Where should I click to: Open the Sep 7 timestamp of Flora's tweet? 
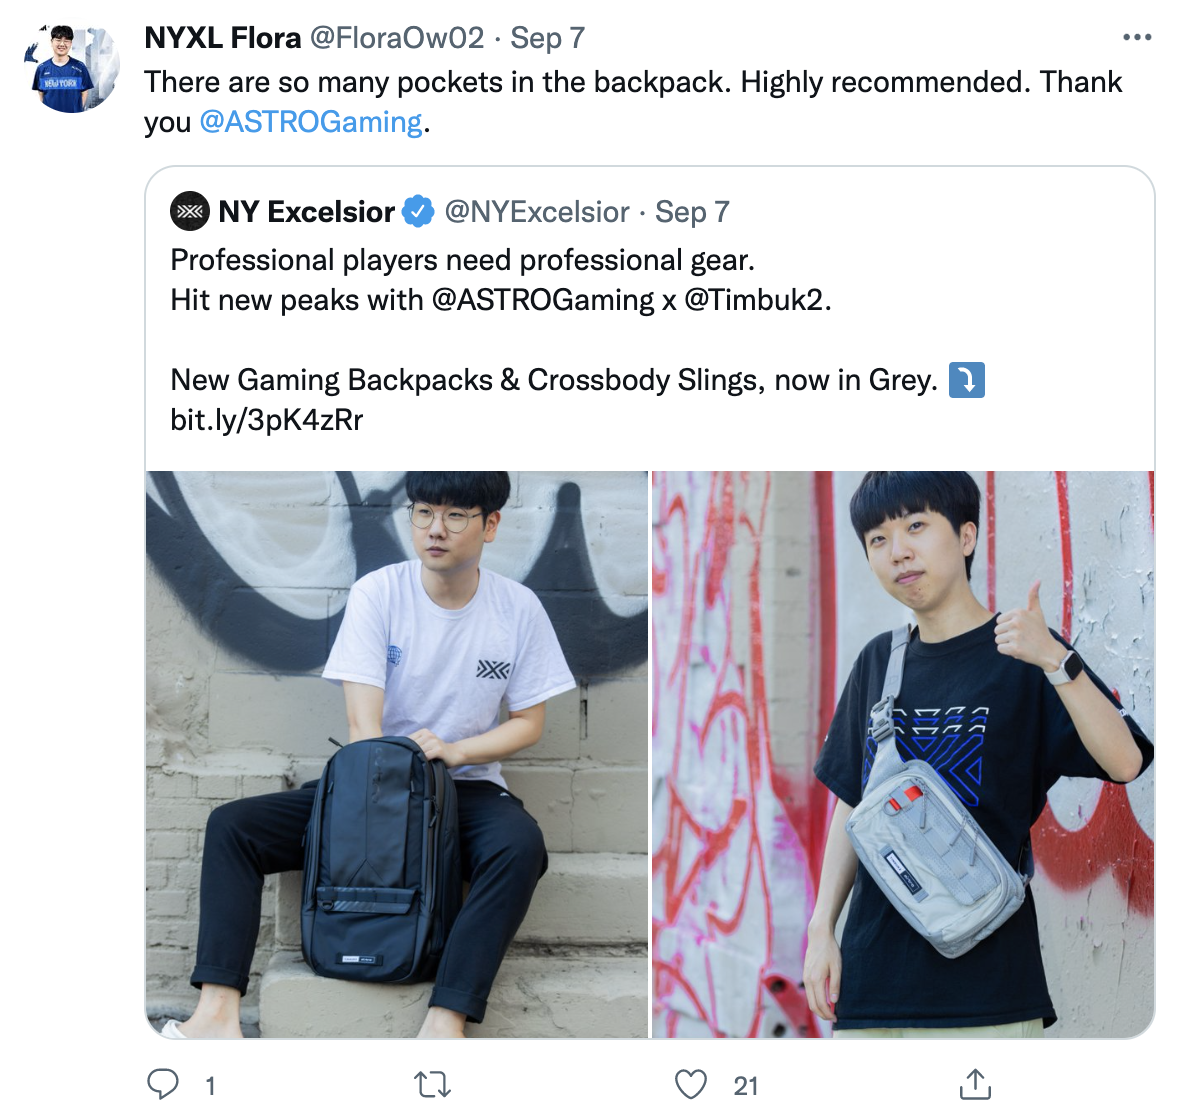[547, 38]
